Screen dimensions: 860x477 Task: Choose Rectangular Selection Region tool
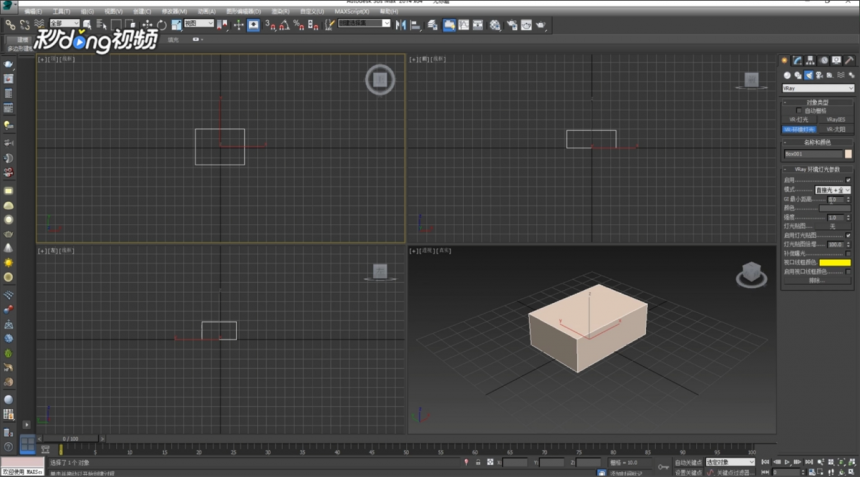(116, 24)
